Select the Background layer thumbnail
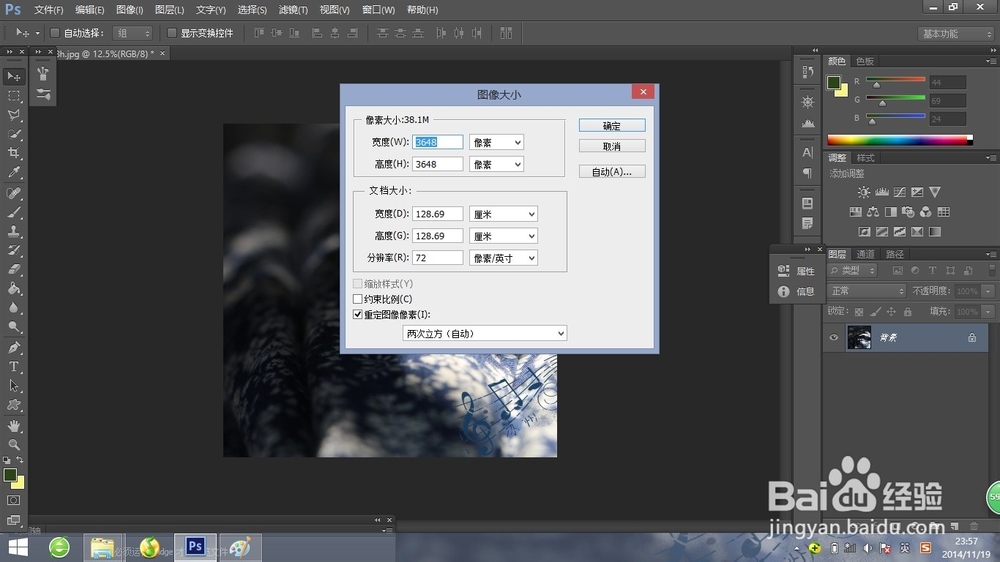Image resolution: width=1000 pixels, height=562 pixels. (x=859, y=337)
